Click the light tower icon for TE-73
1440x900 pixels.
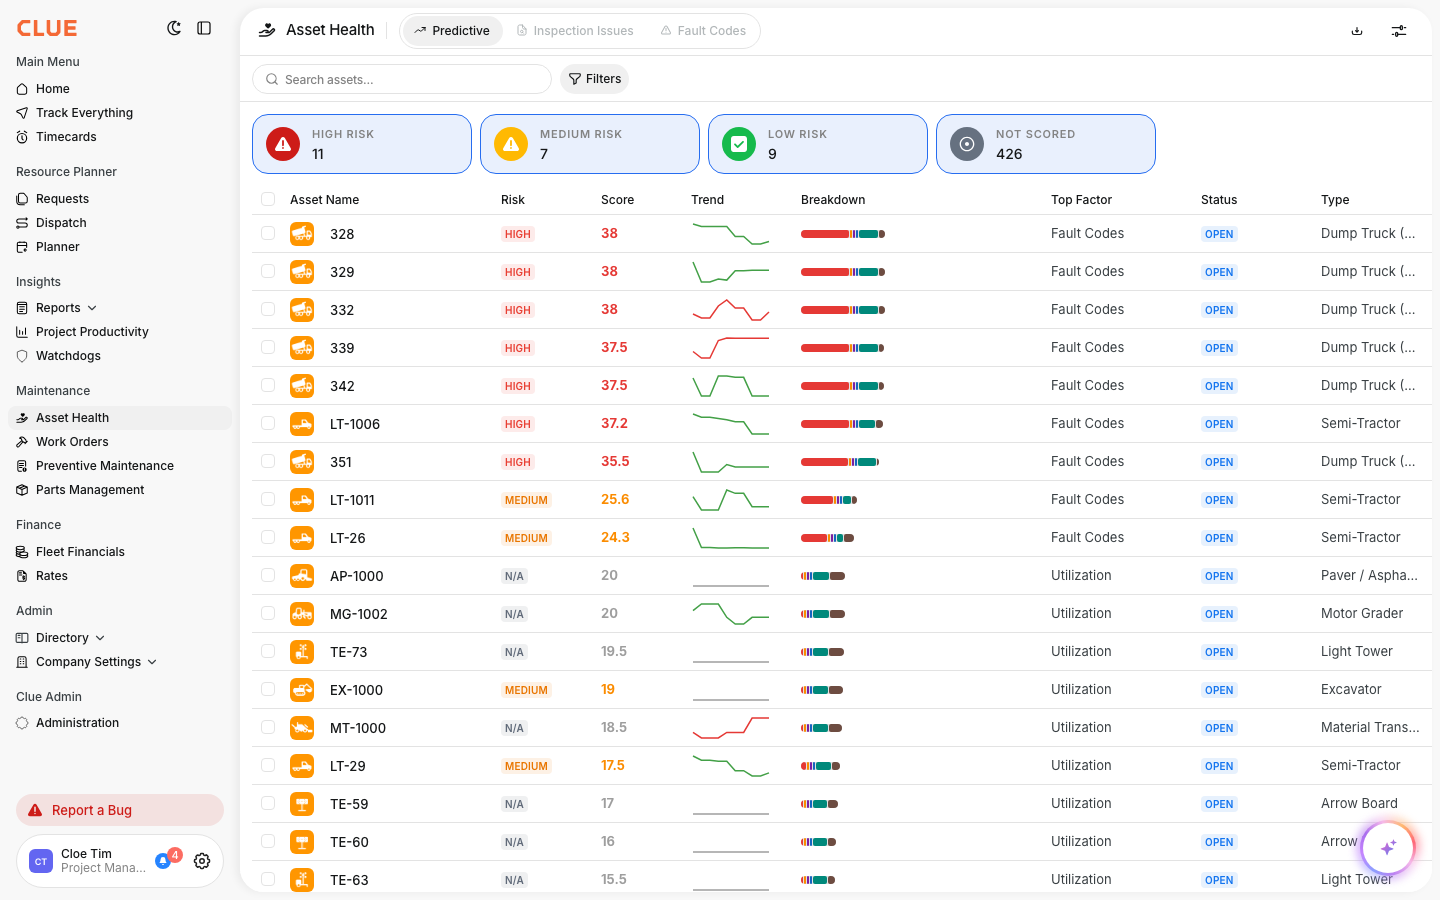coord(302,652)
